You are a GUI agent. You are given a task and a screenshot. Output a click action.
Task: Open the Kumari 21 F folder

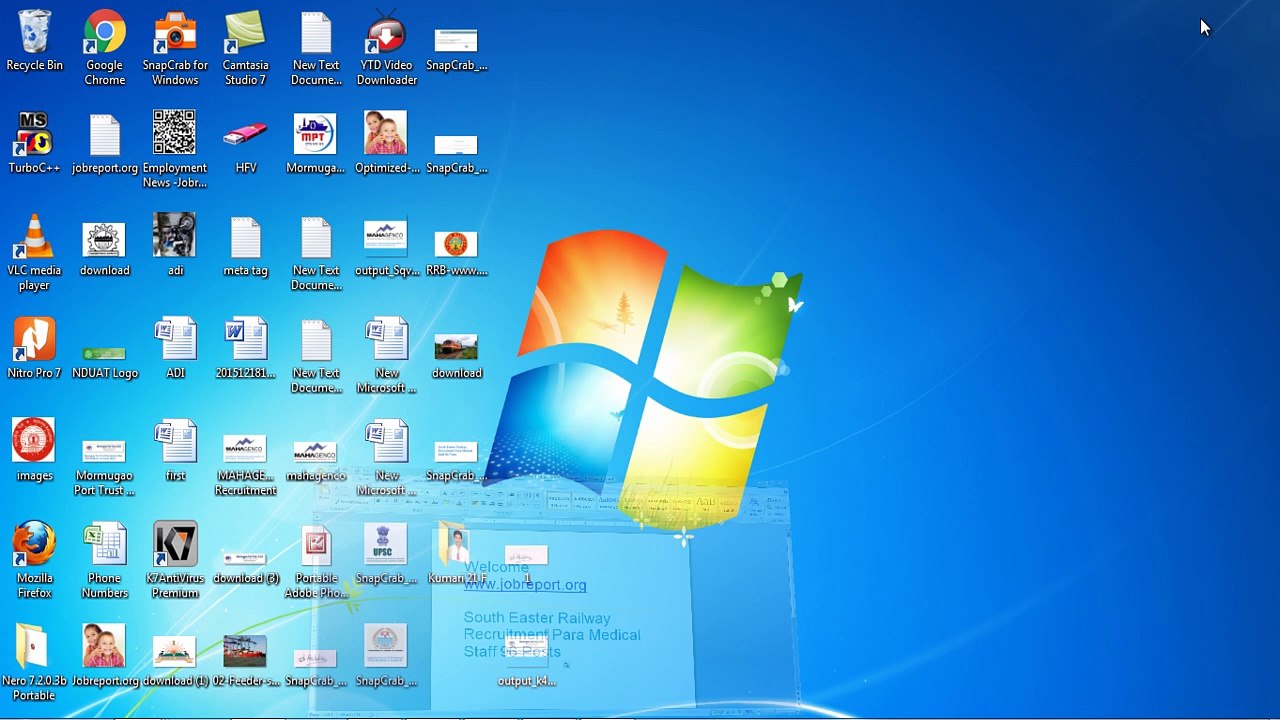(456, 554)
